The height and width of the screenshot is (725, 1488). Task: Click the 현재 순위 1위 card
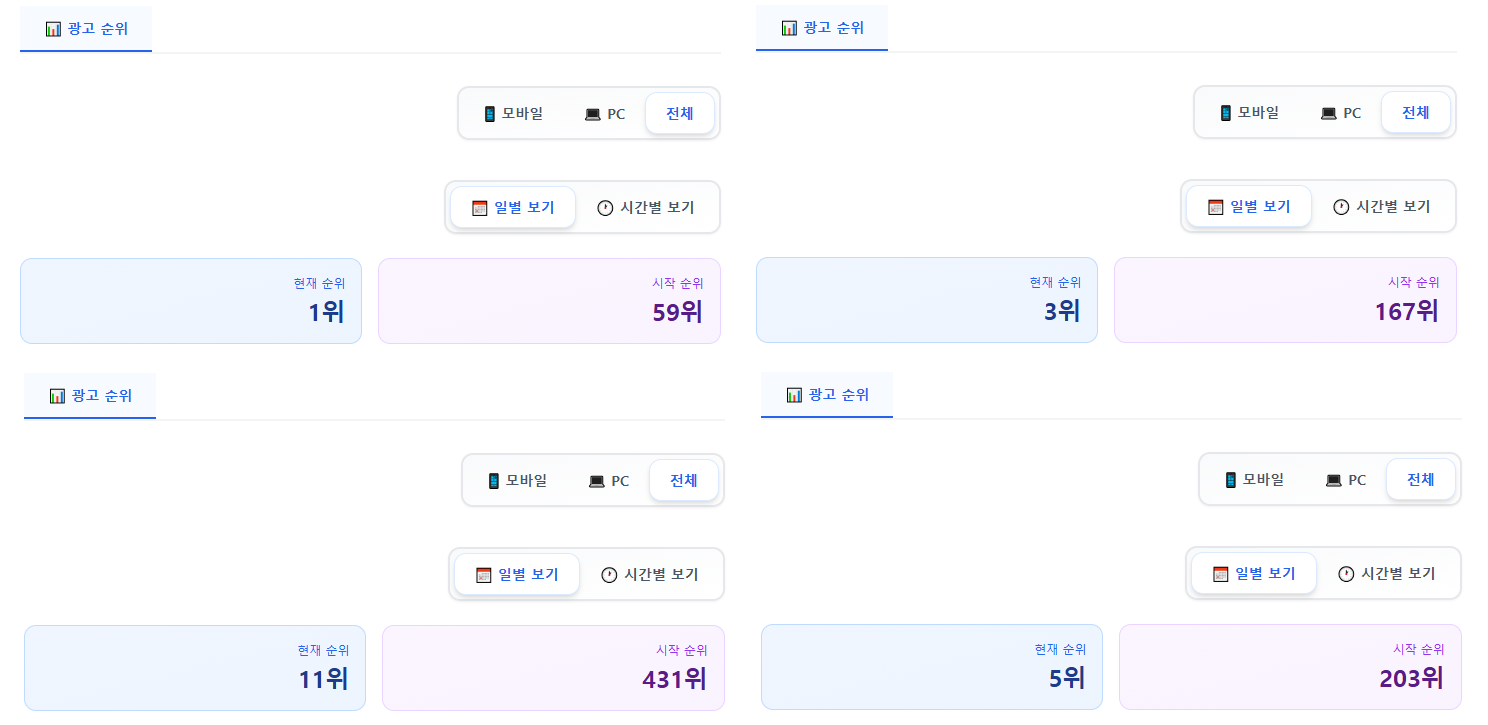[x=191, y=301]
